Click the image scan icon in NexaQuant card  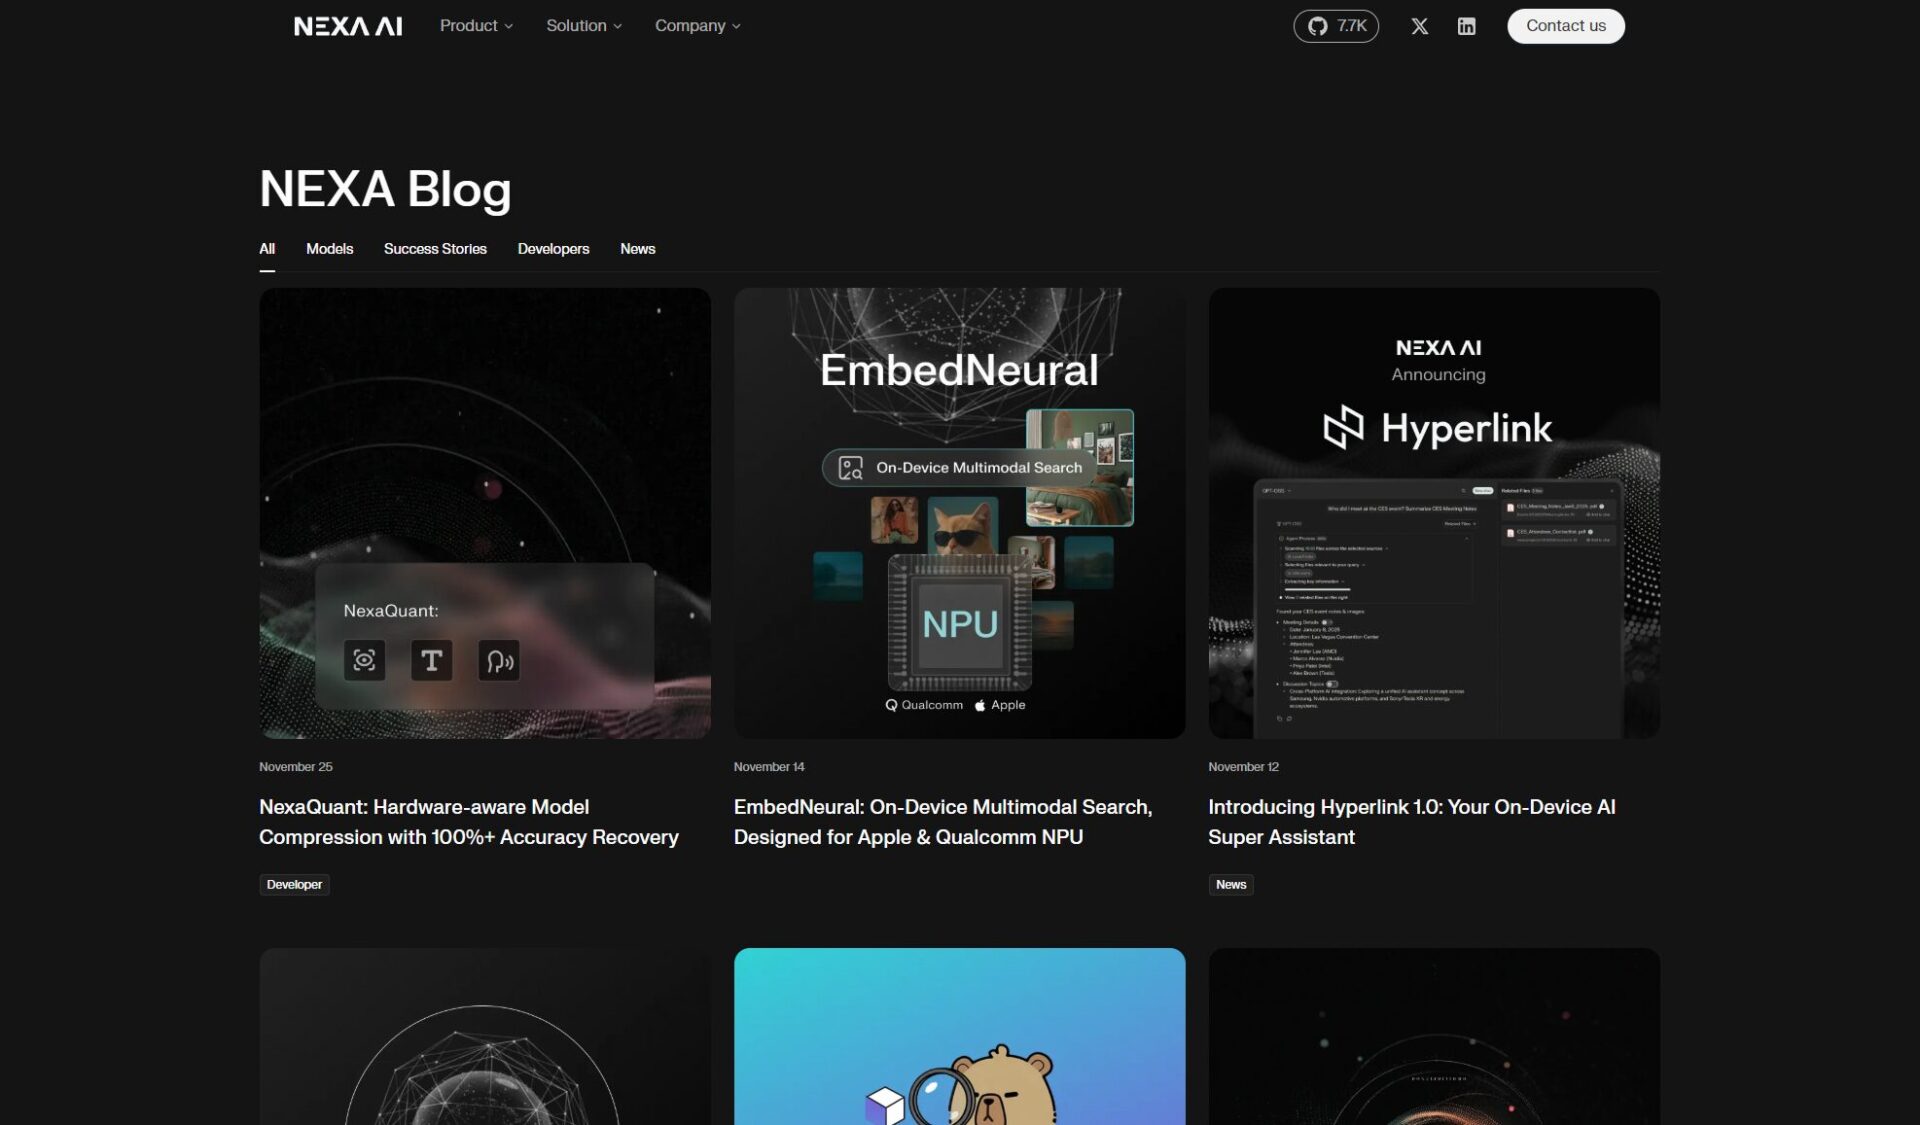point(364,660)
